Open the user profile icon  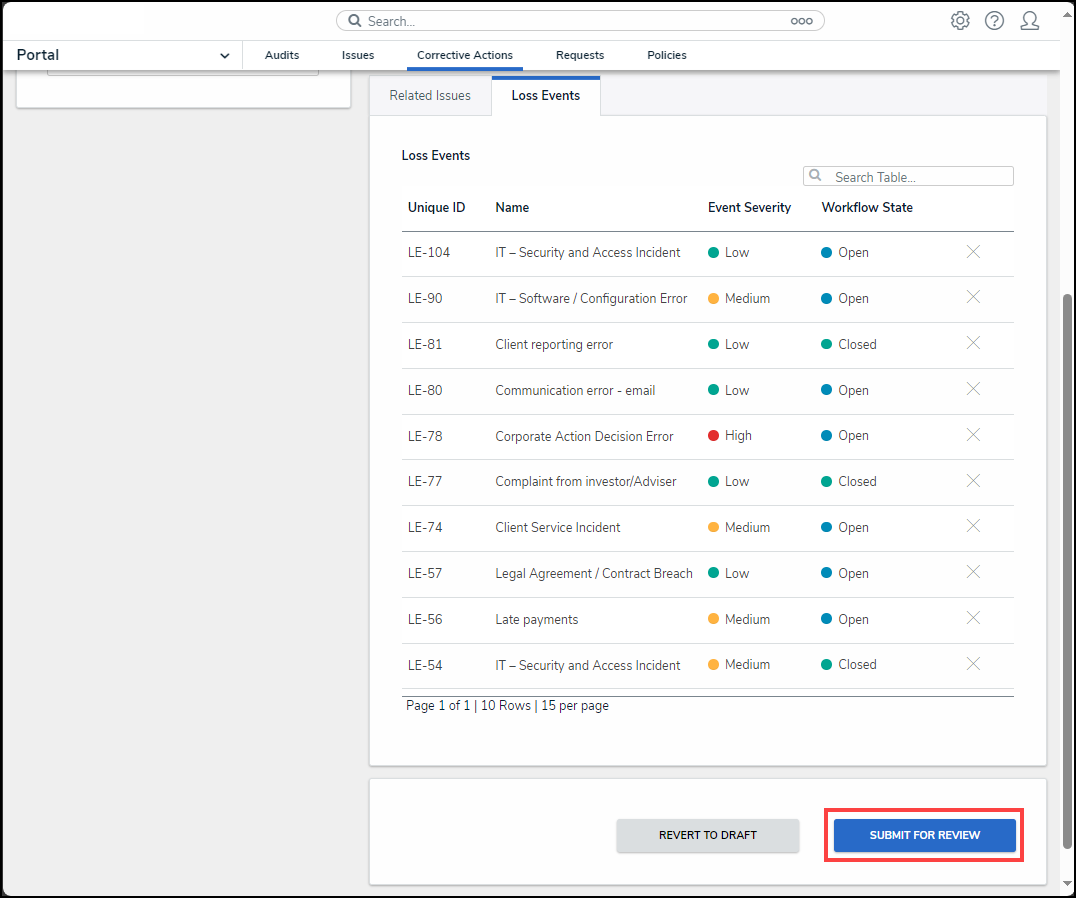click(x=1029, y=21)
